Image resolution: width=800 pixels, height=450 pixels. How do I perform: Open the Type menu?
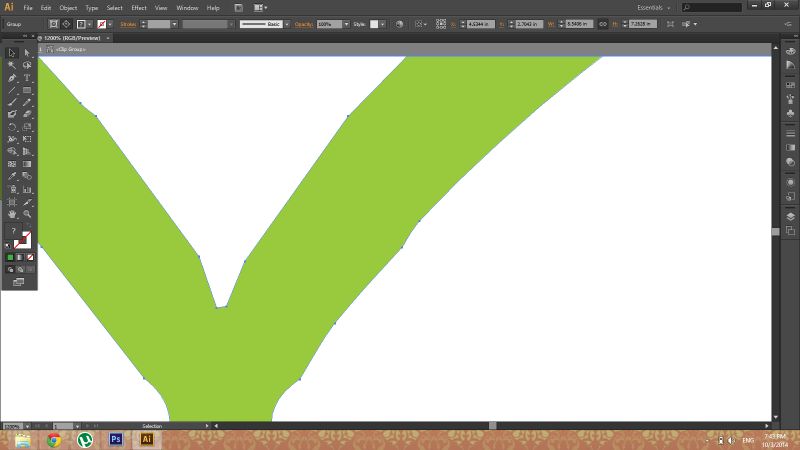[91, 8]
